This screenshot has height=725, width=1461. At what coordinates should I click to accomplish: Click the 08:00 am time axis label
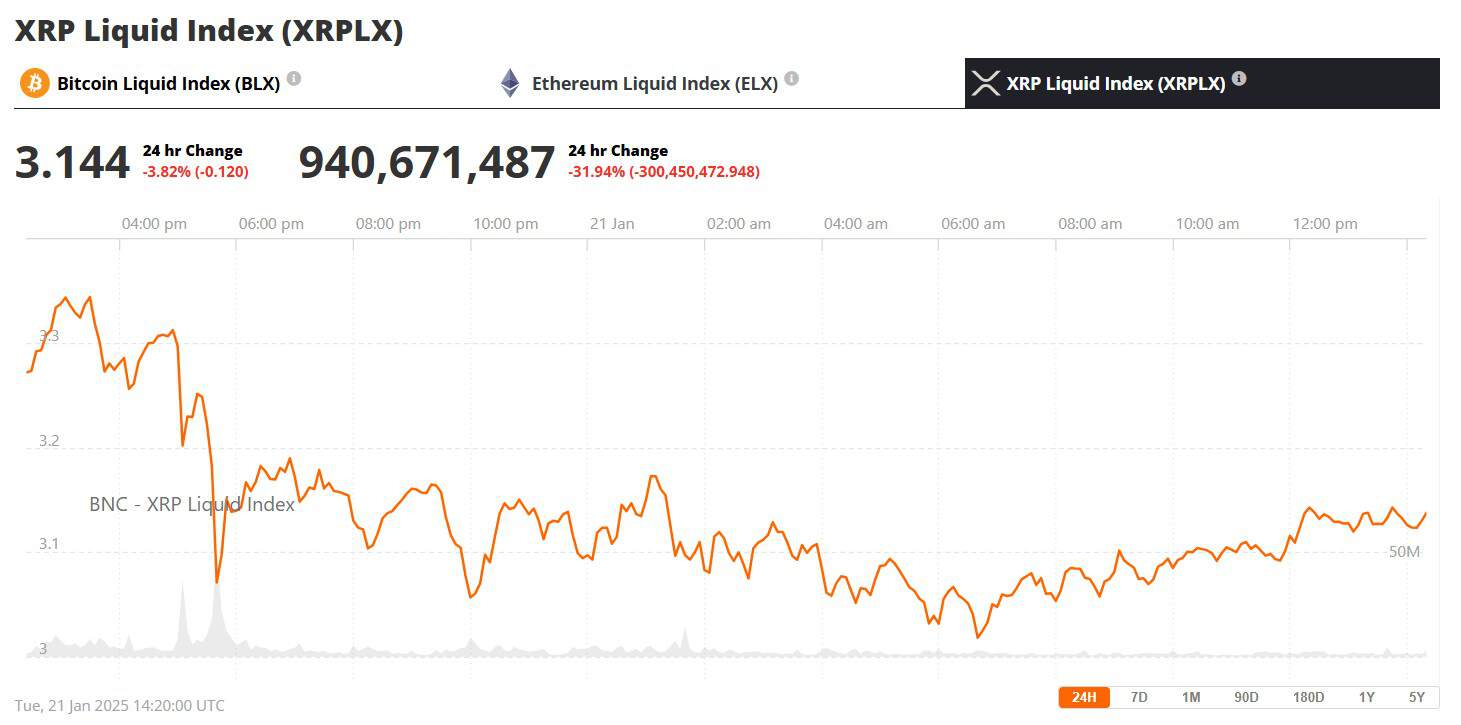tap(1090, 224)
